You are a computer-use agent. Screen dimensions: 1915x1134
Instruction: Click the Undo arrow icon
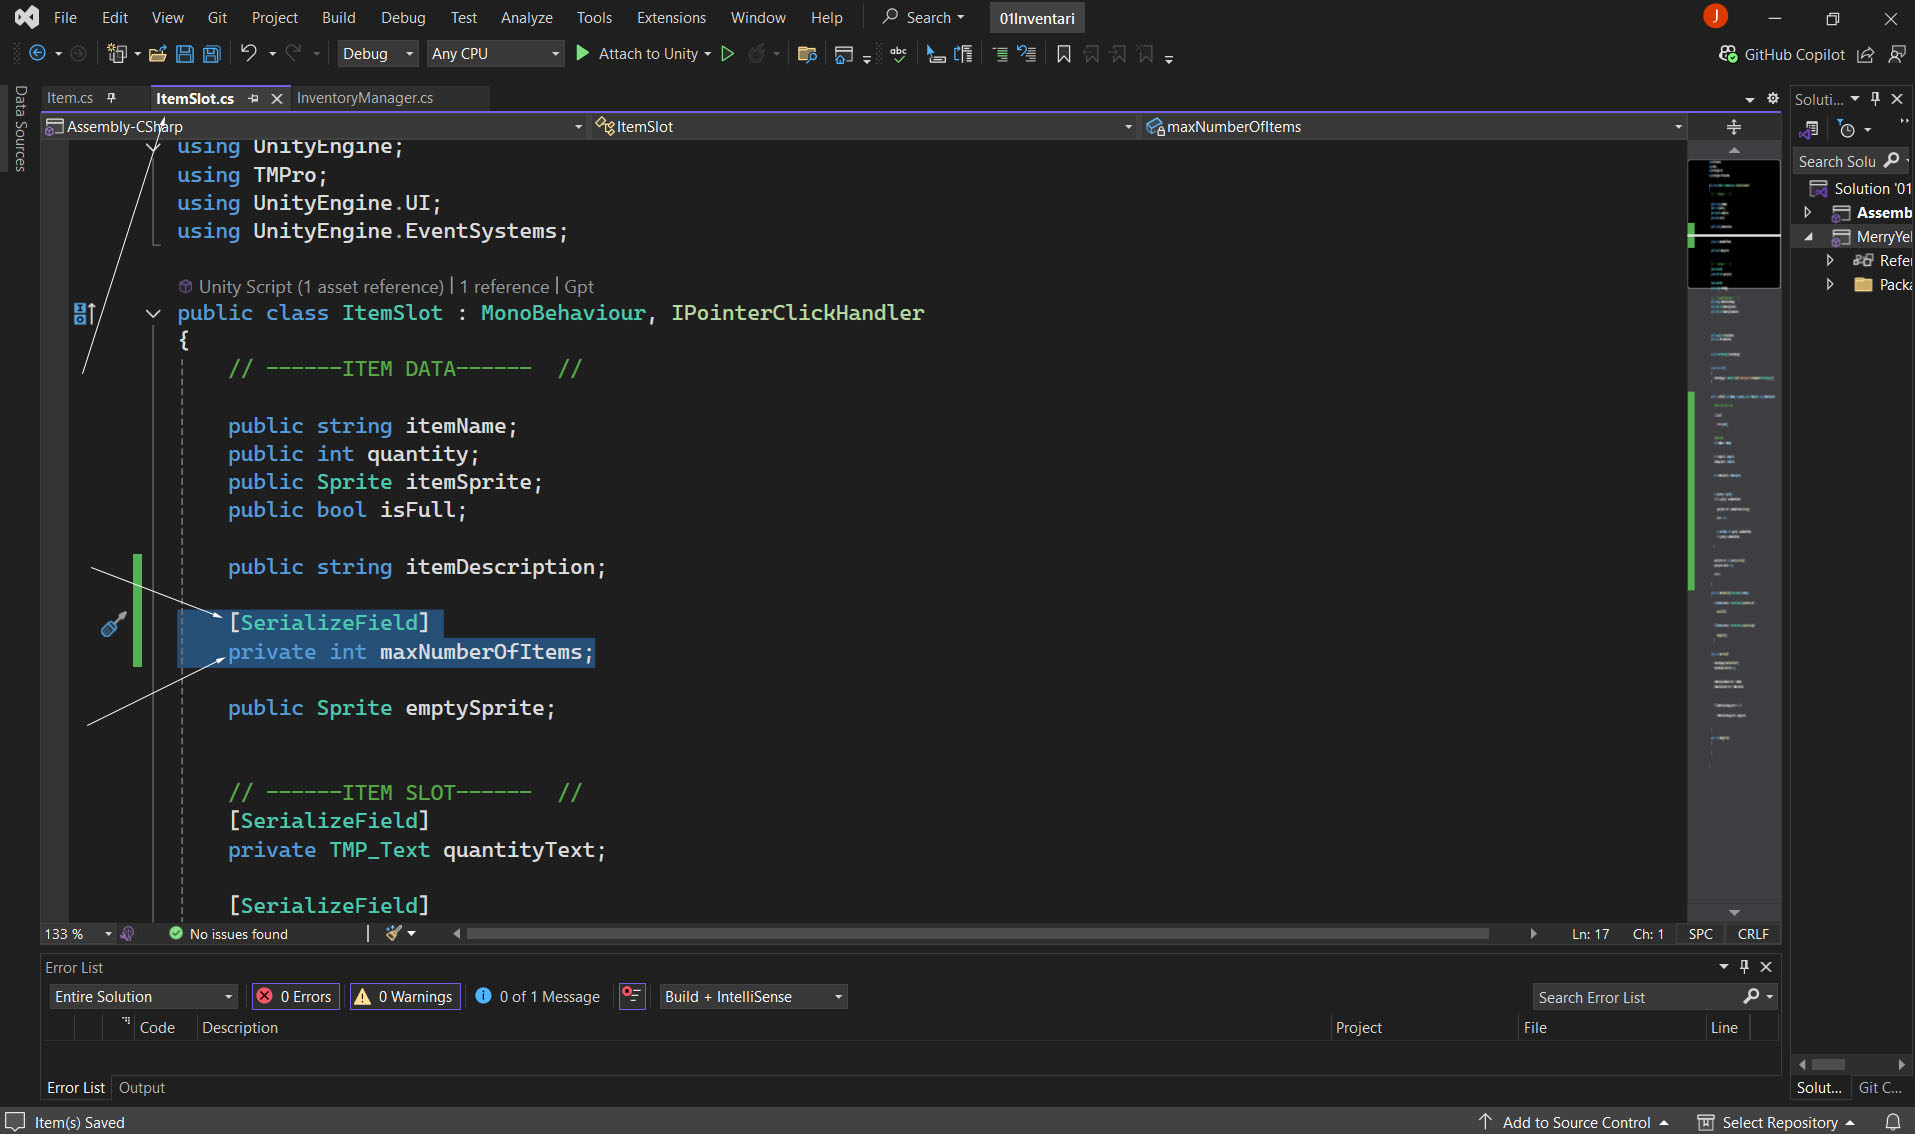[248, 54]
